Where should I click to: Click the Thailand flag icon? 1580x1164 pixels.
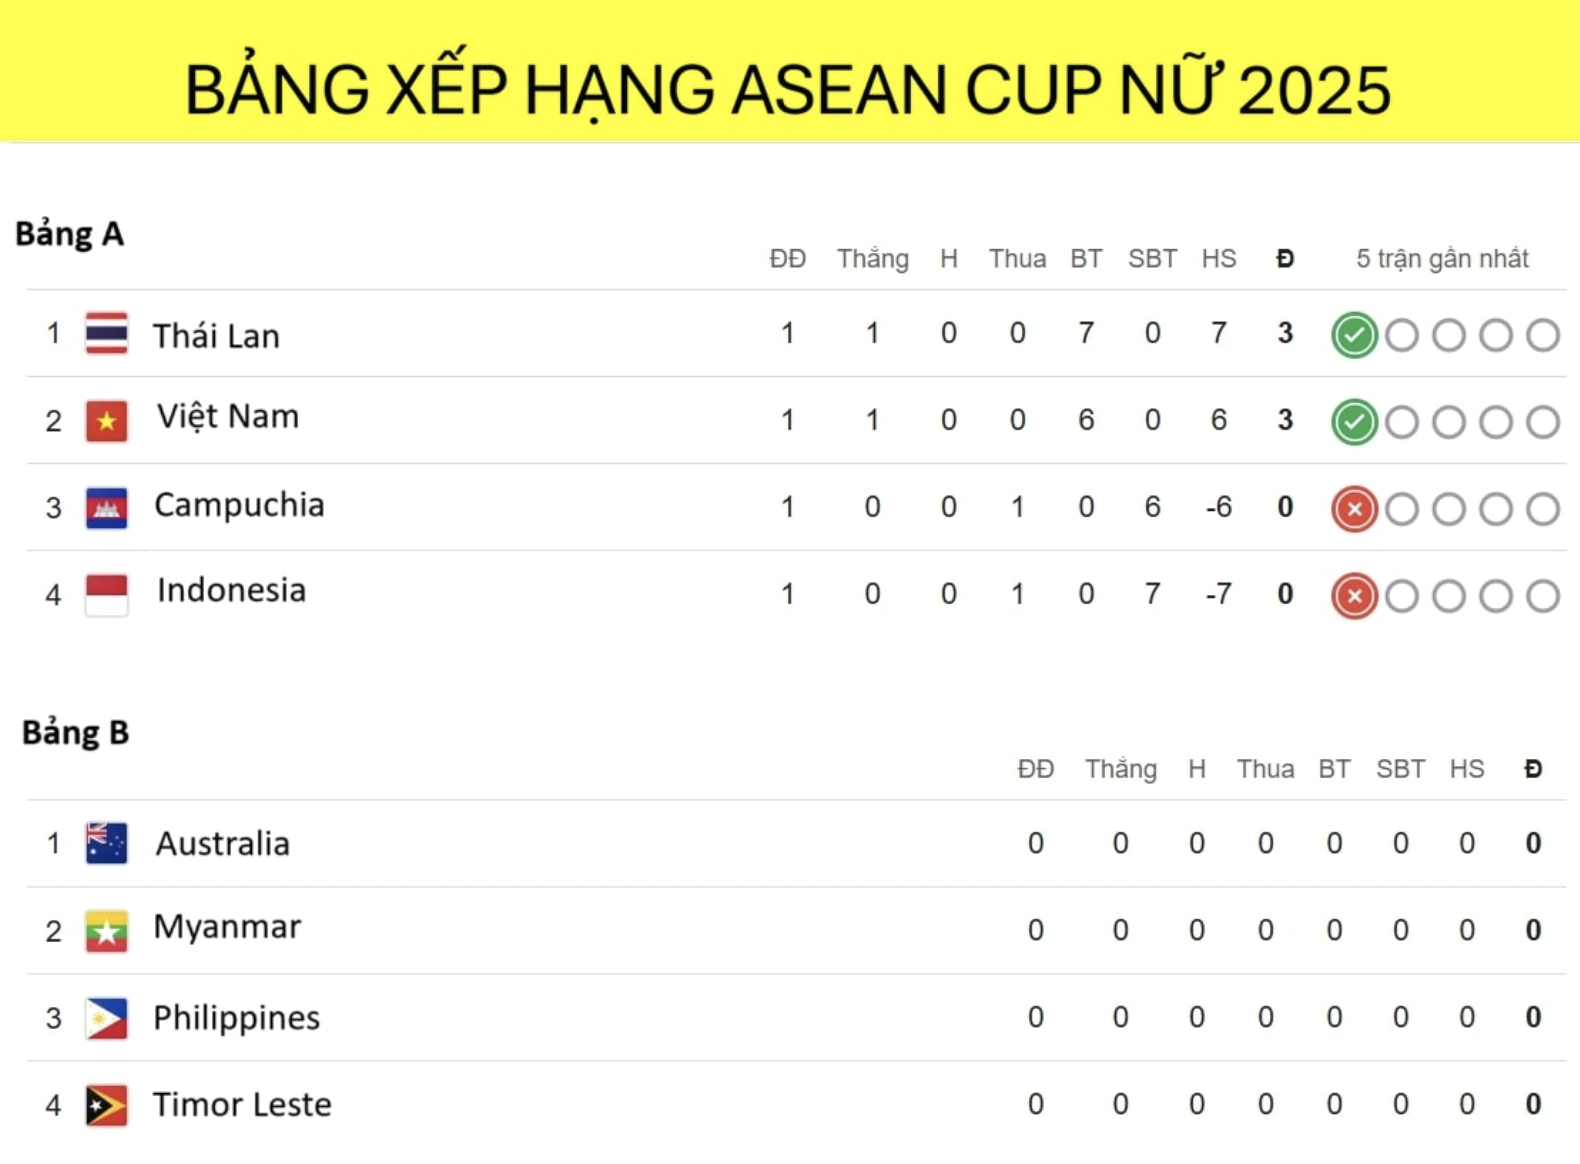(106, 334)
